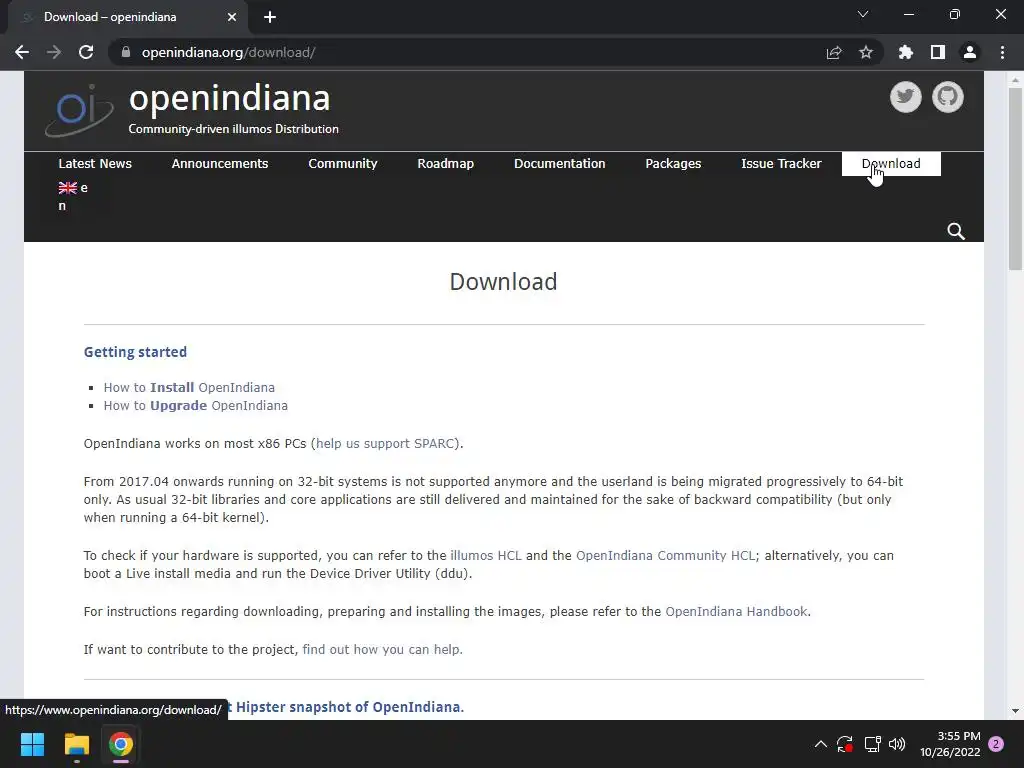Open Documentation menu item
Screen dimensions: 1024x768
(560, 163)
